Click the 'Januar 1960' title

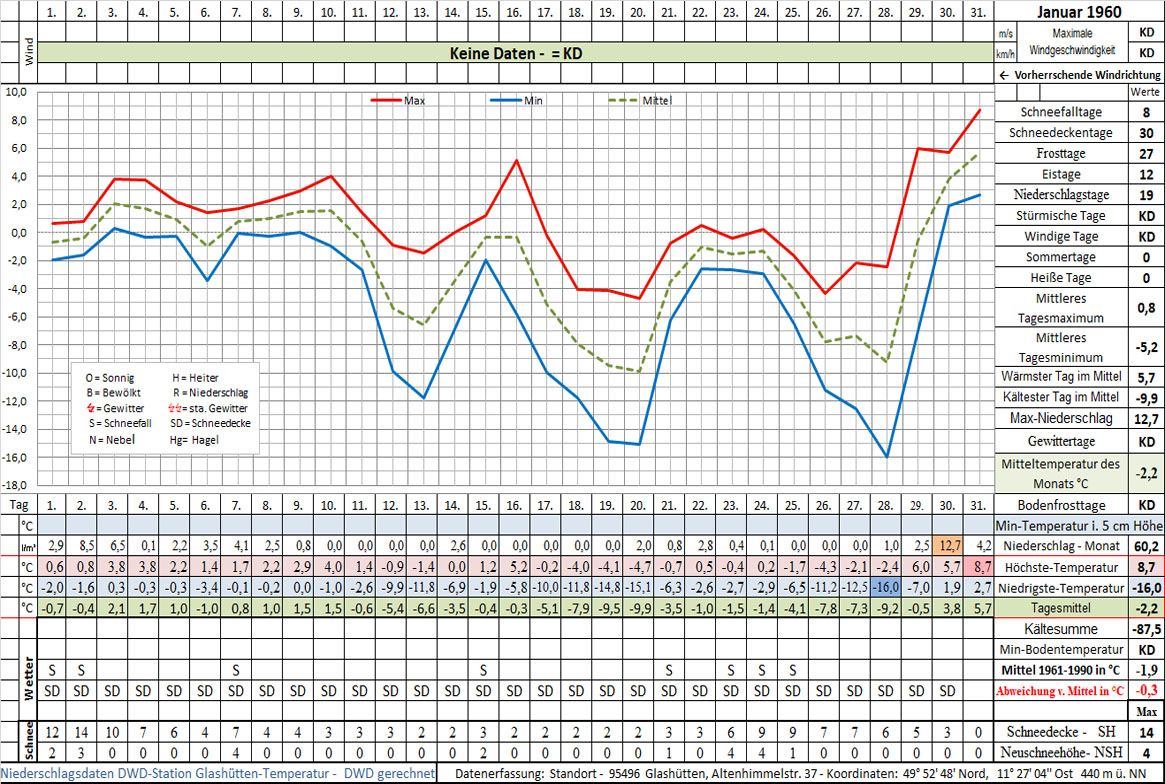(x=1079, y=12)
